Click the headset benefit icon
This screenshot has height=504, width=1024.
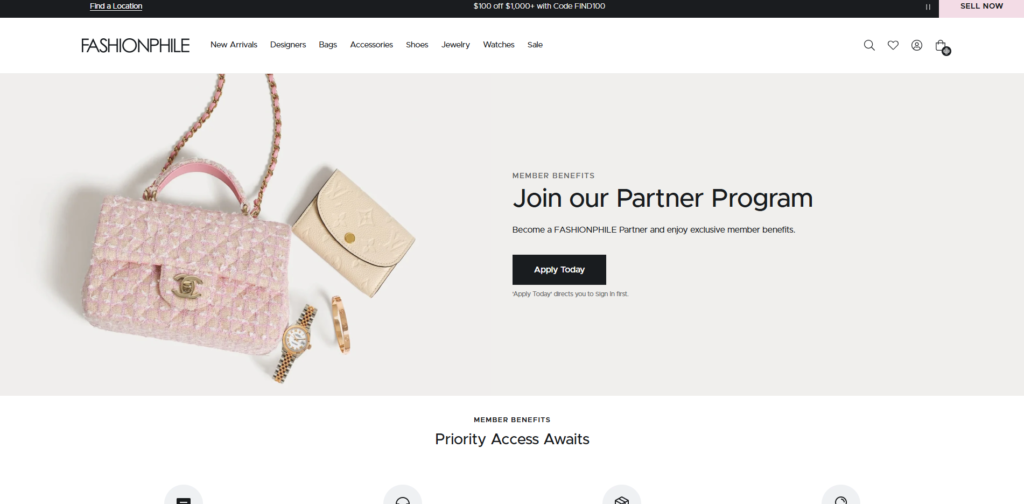tap(402, 497)
